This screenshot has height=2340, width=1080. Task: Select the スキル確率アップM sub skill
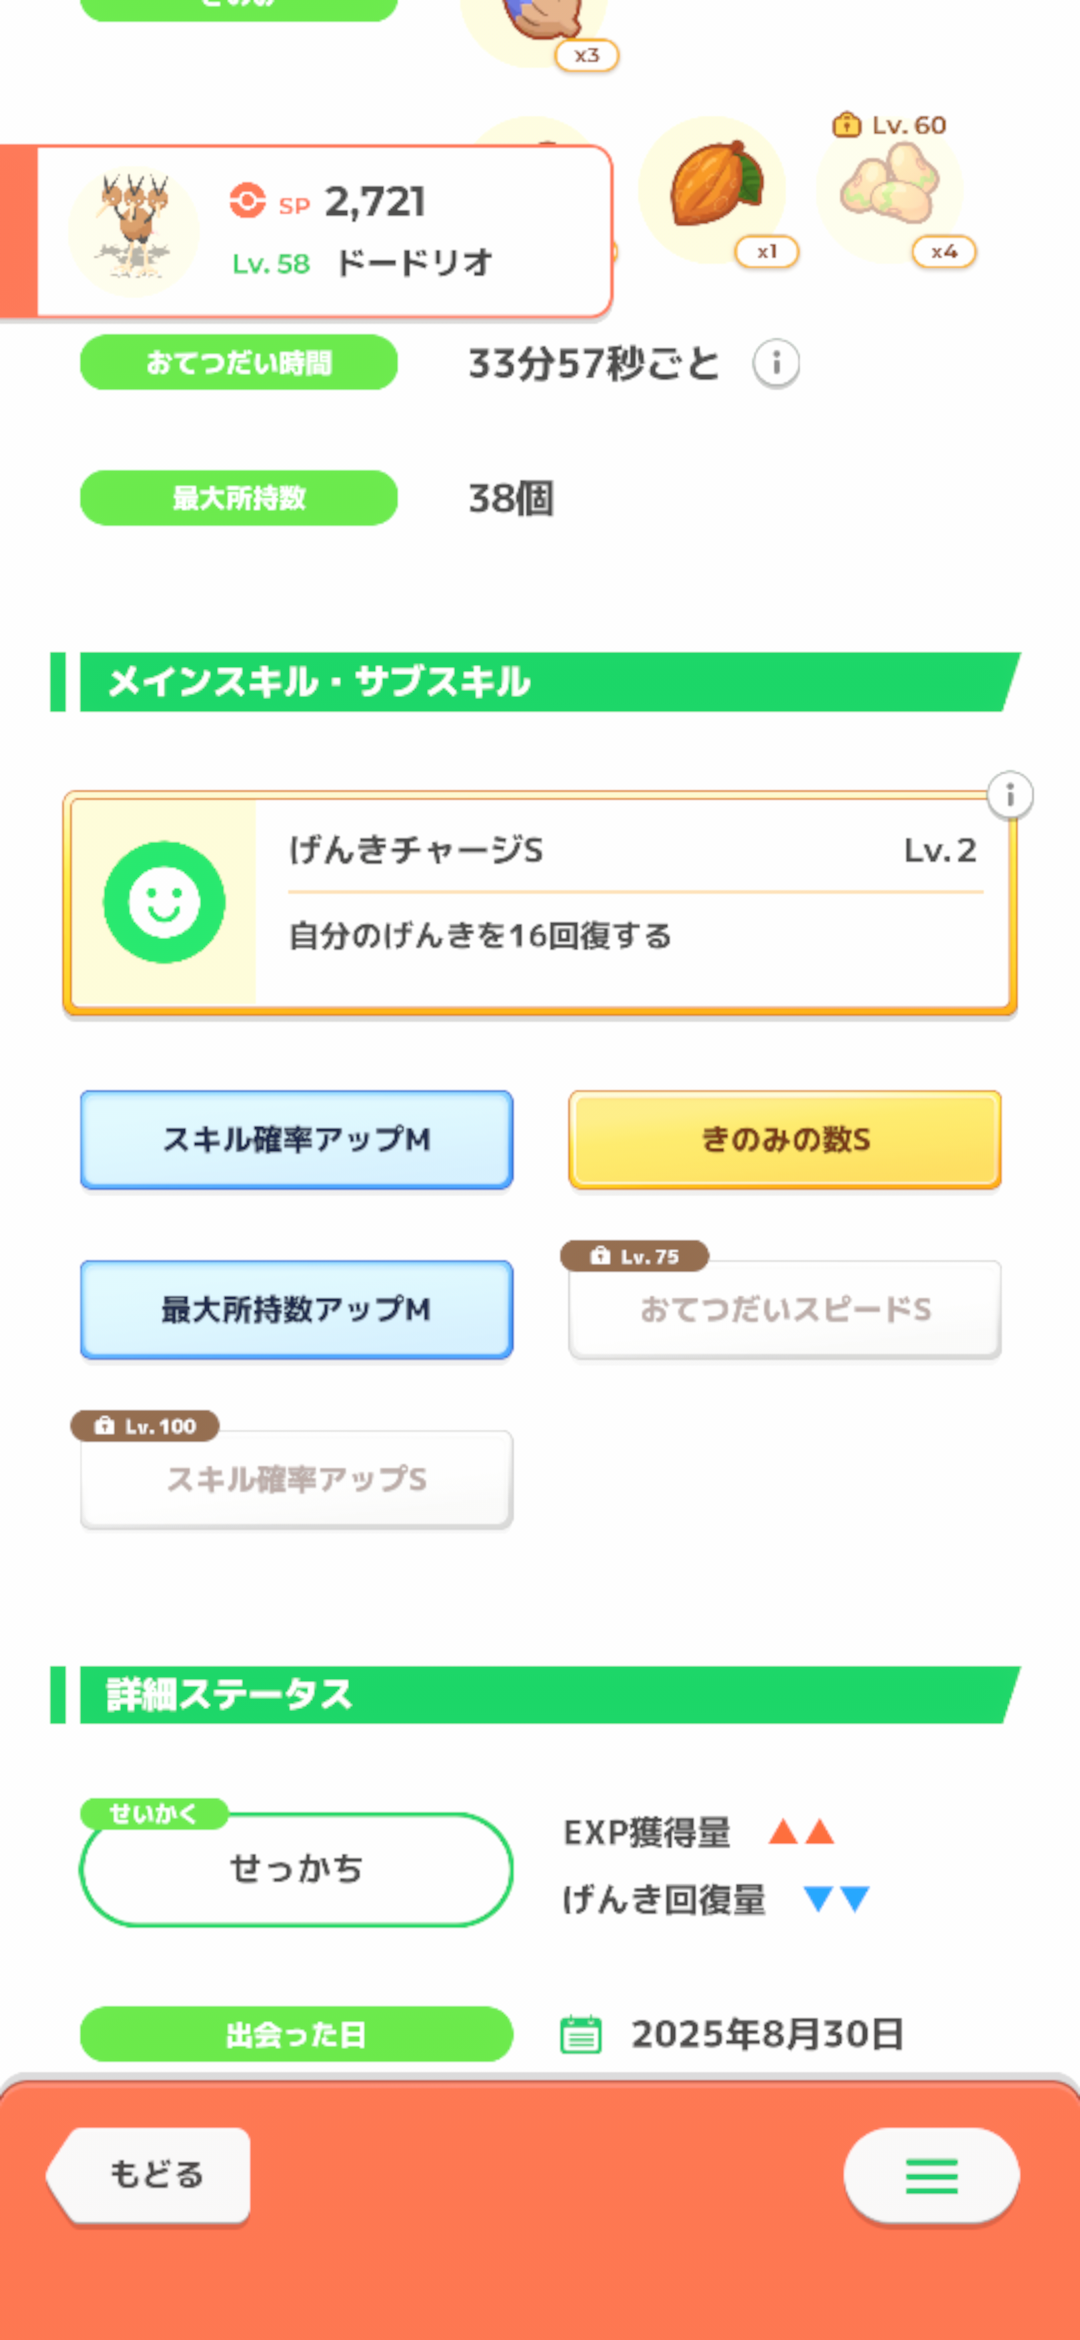pyautogui.click(x=297, y=1139)
